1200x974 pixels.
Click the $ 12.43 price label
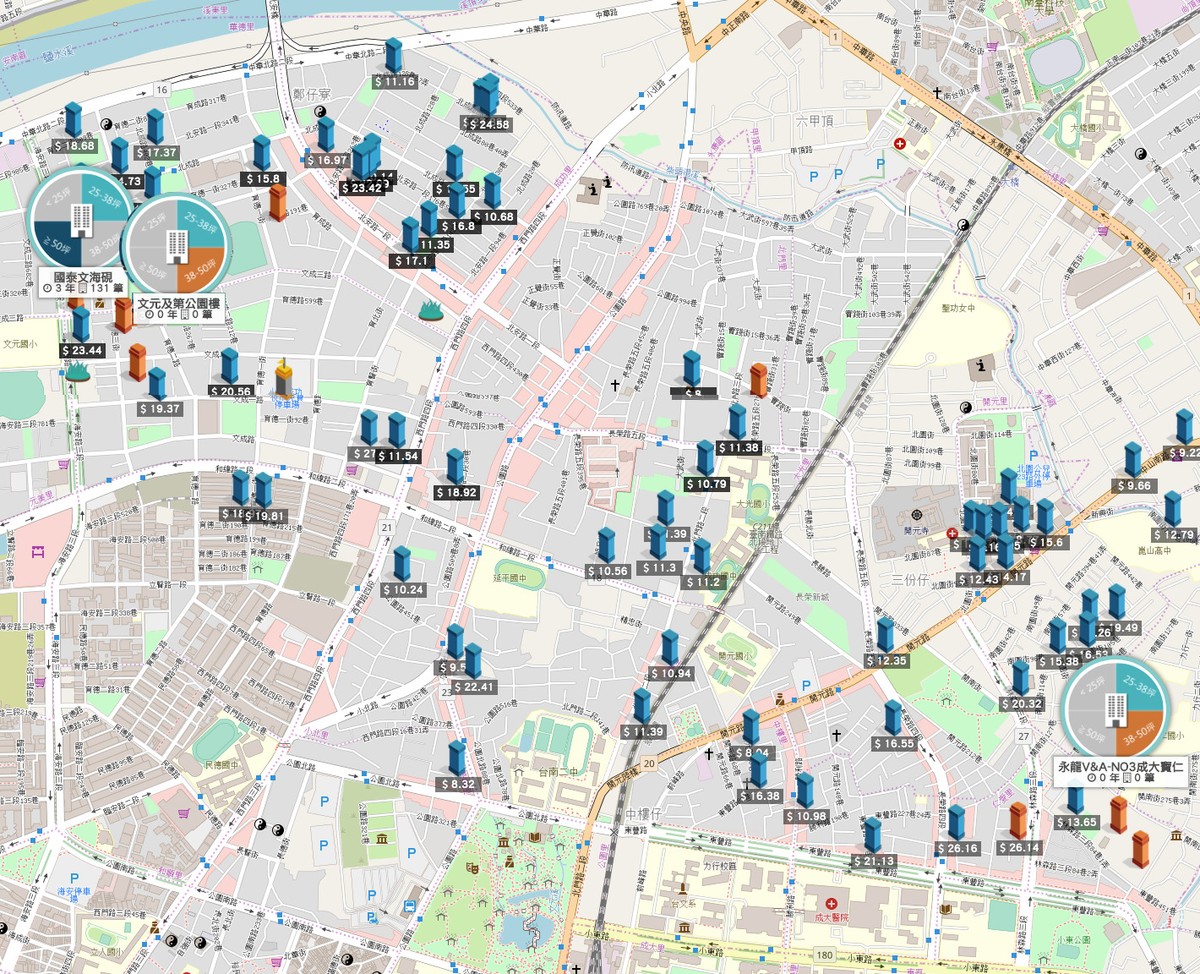click(x=977, y=579)
